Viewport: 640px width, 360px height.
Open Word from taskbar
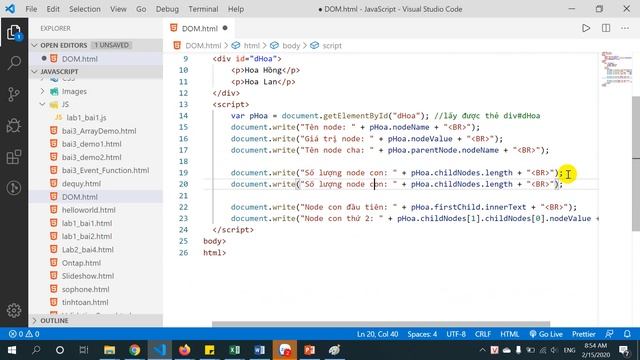tap(259, 350)
